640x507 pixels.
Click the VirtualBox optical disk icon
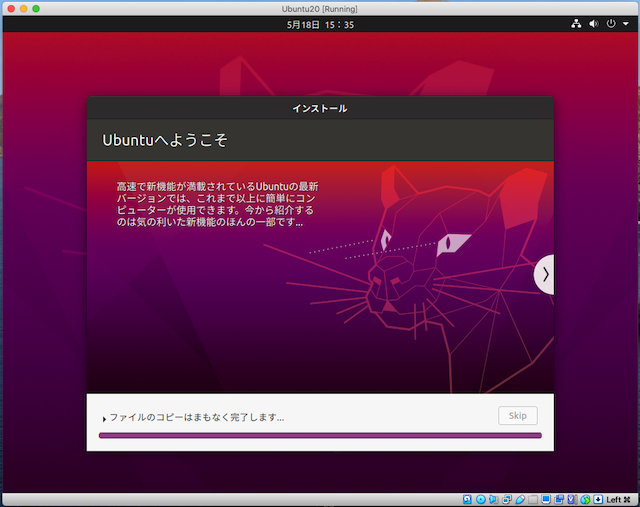click(481, 499)
